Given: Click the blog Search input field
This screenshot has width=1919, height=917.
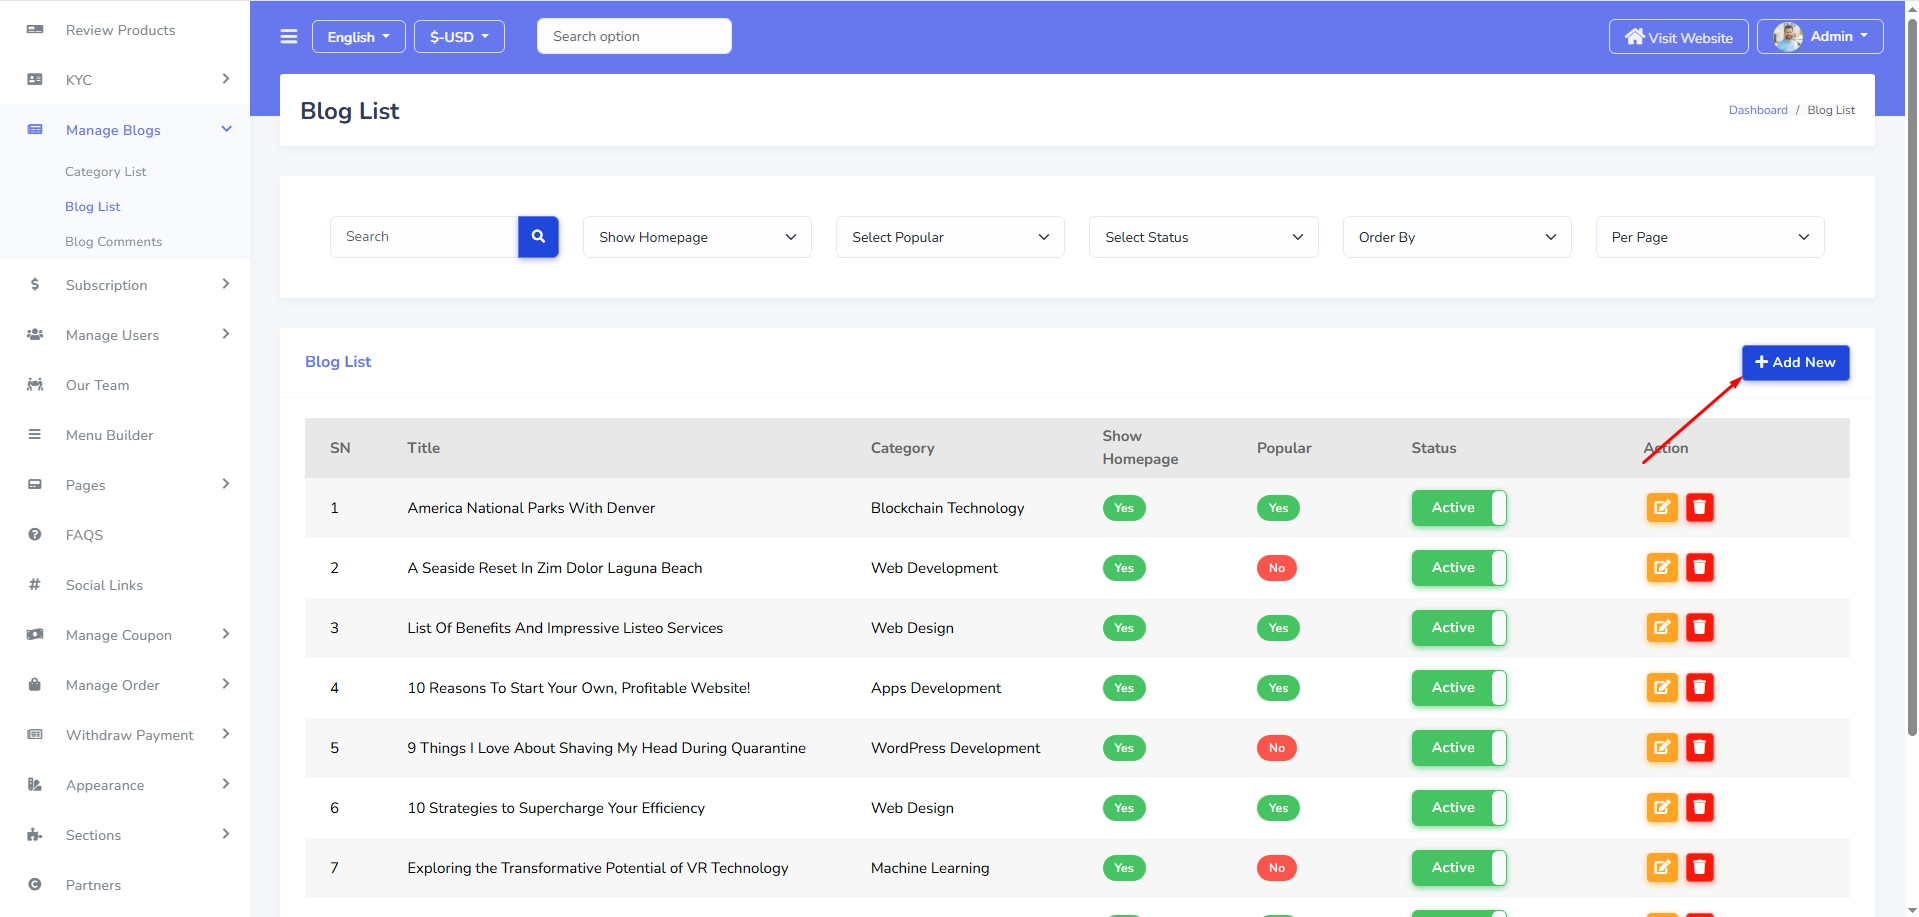Looking at the screenshot, I should click(424, 237).
